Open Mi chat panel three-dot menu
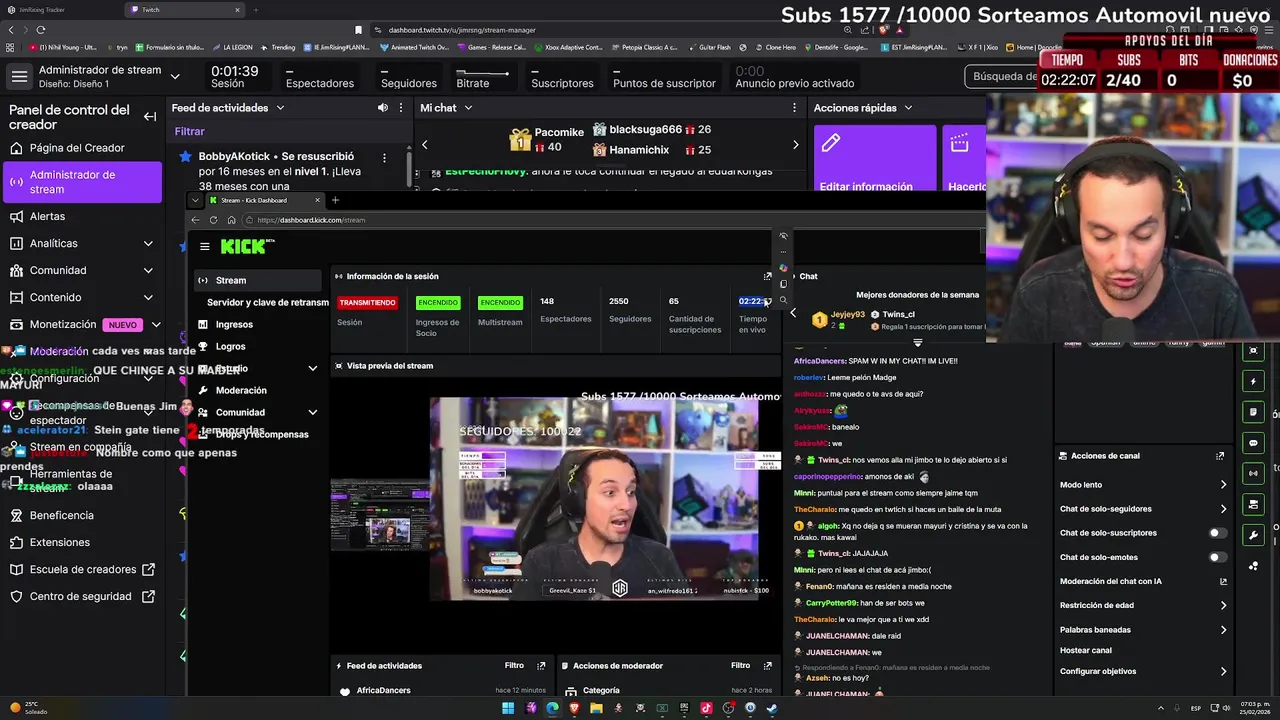1280x720 pixels. [x=795, y=108]
